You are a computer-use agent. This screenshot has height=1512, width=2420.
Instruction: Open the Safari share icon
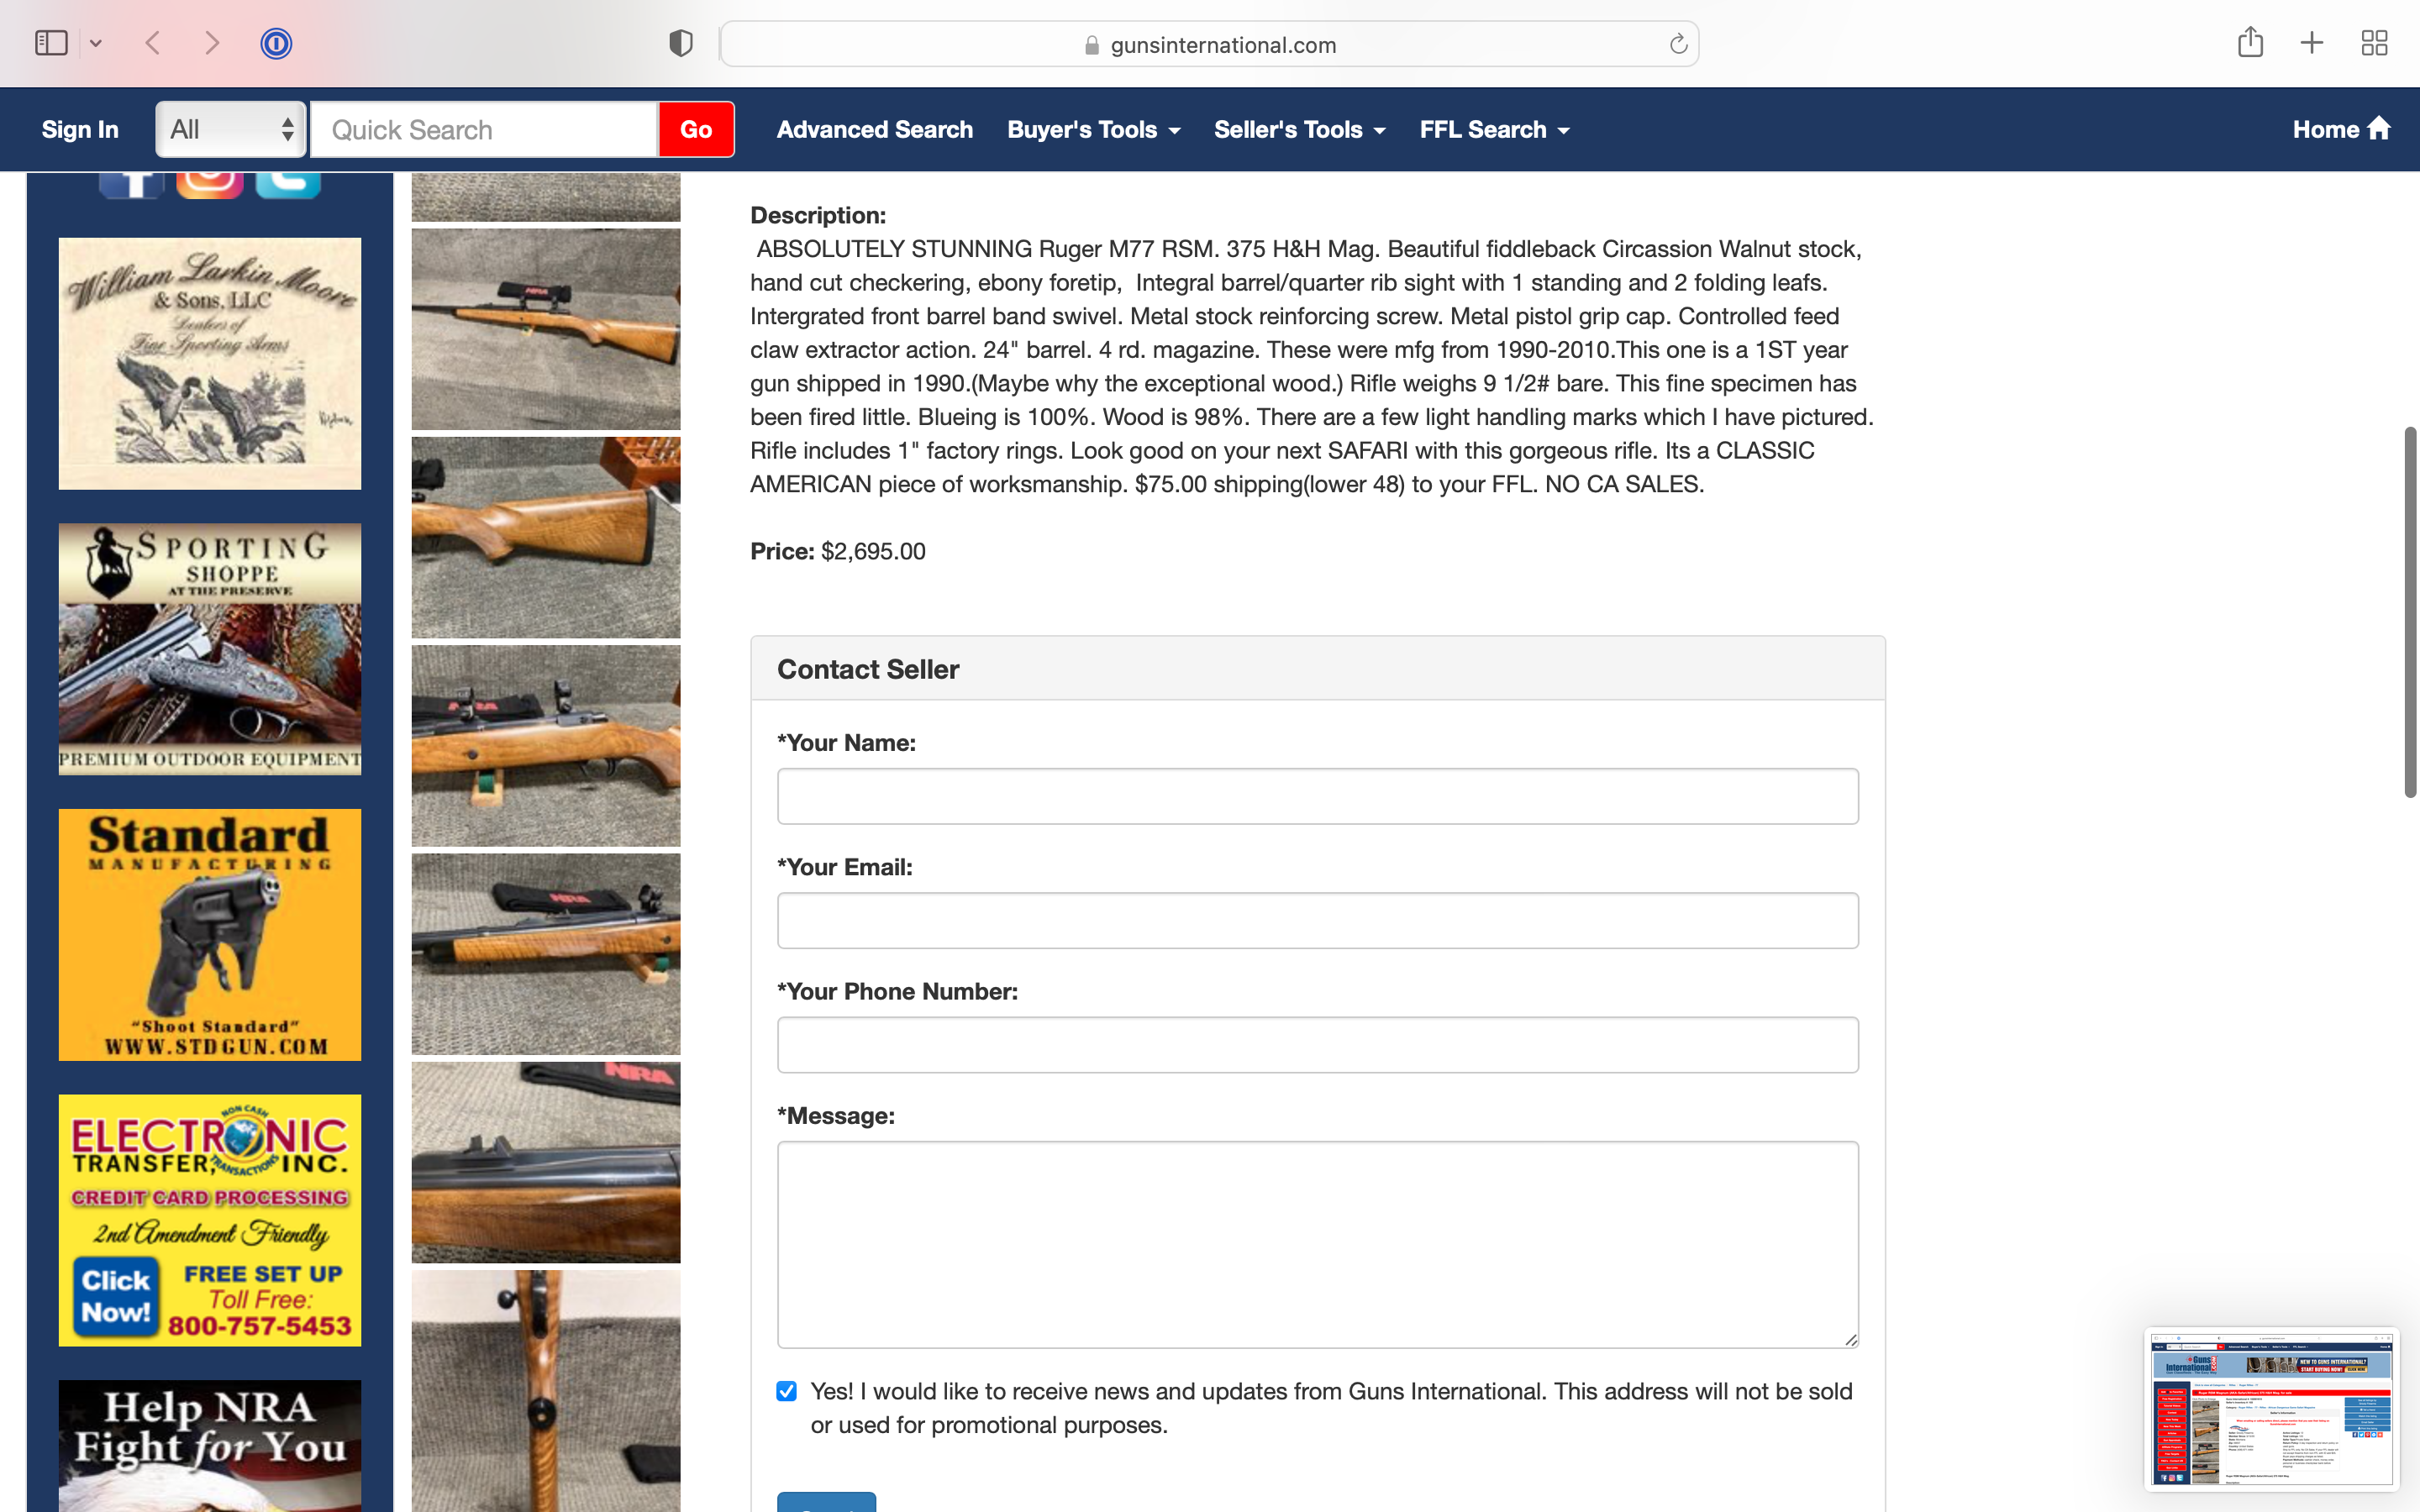(x=2250, y=42)
